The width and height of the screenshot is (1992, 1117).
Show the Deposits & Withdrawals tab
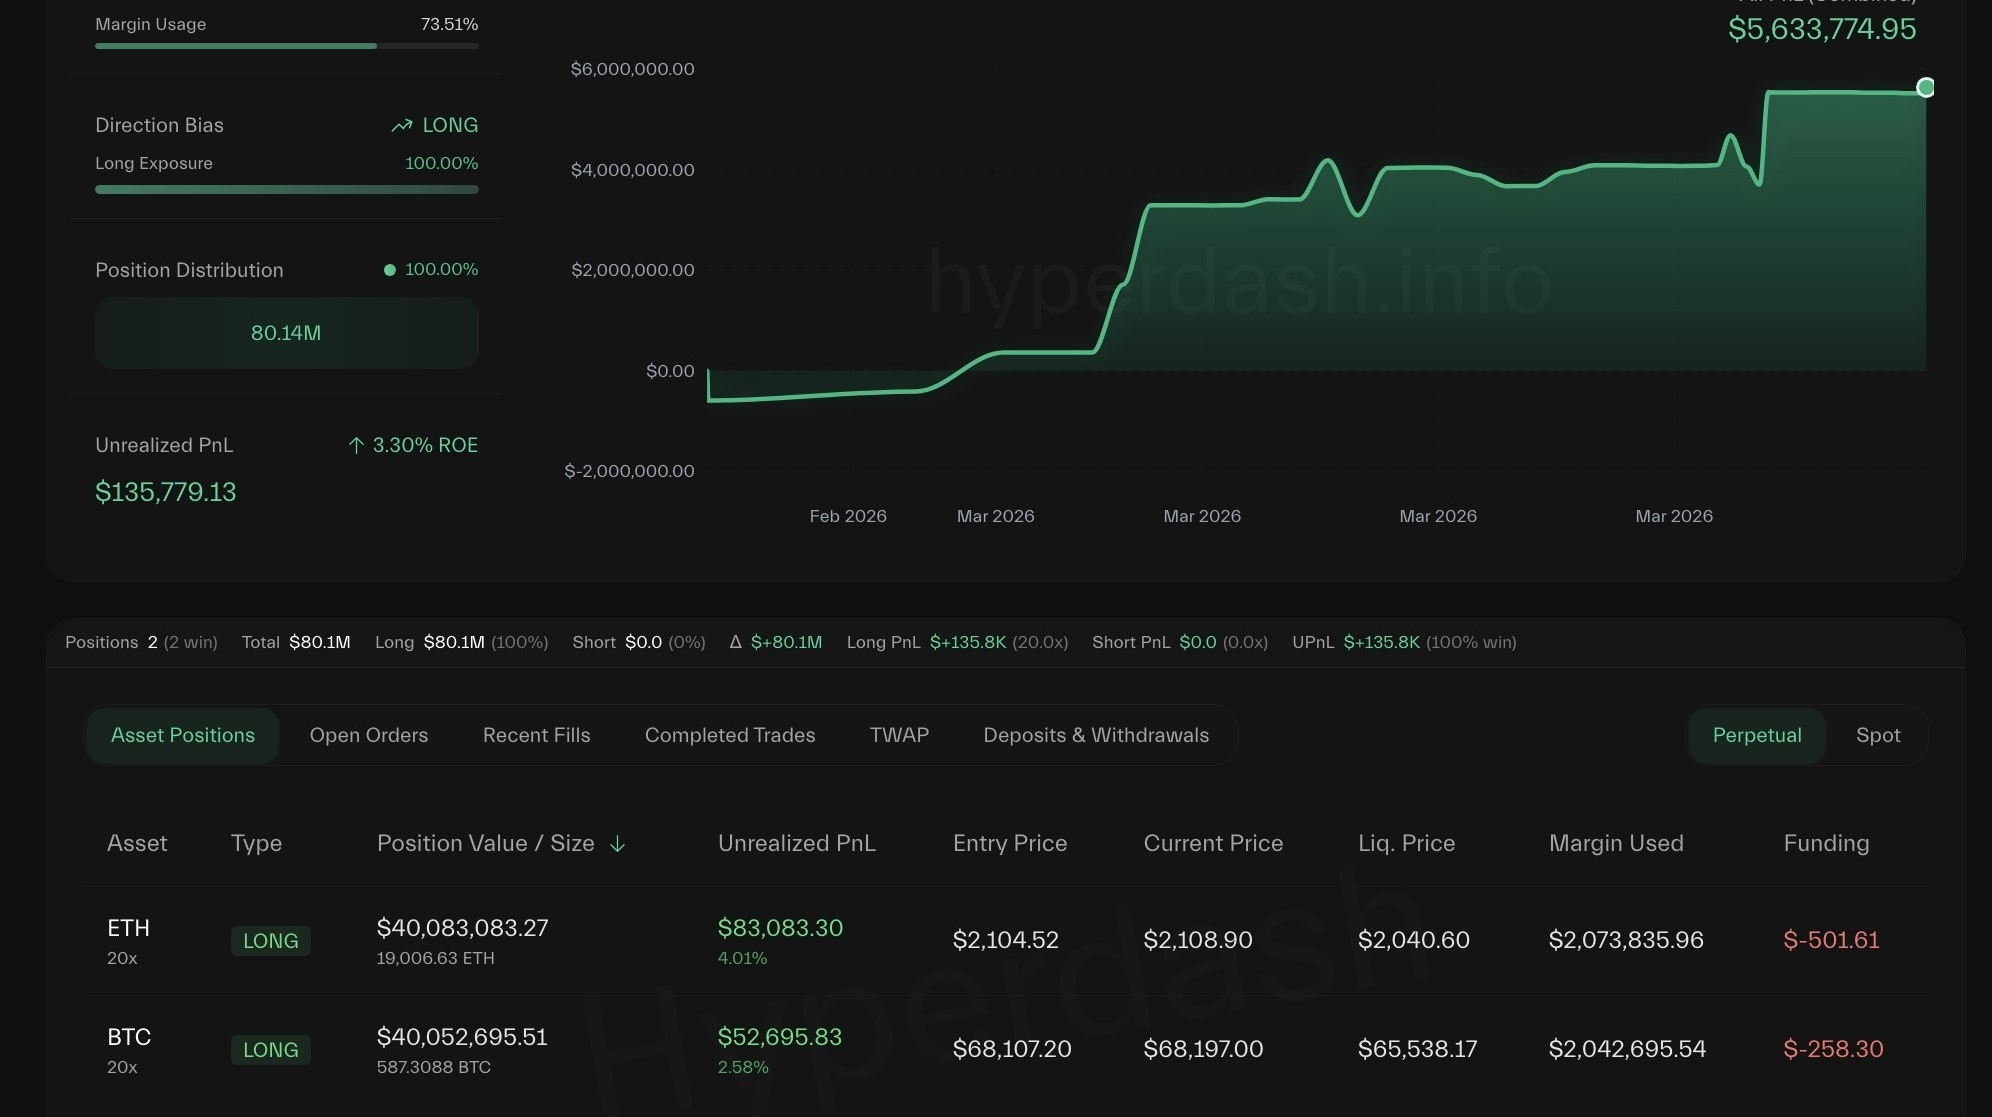[x=1095, y=736]
